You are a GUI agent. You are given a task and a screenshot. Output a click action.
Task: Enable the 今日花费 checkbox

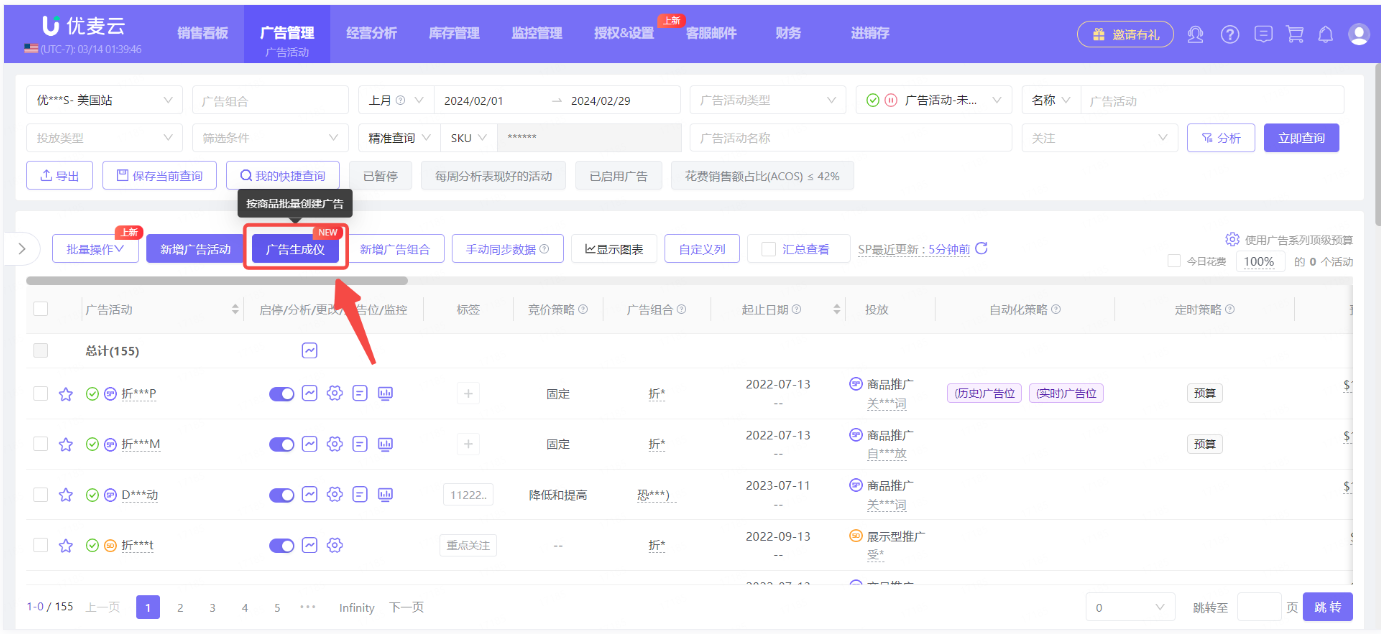1172,260
